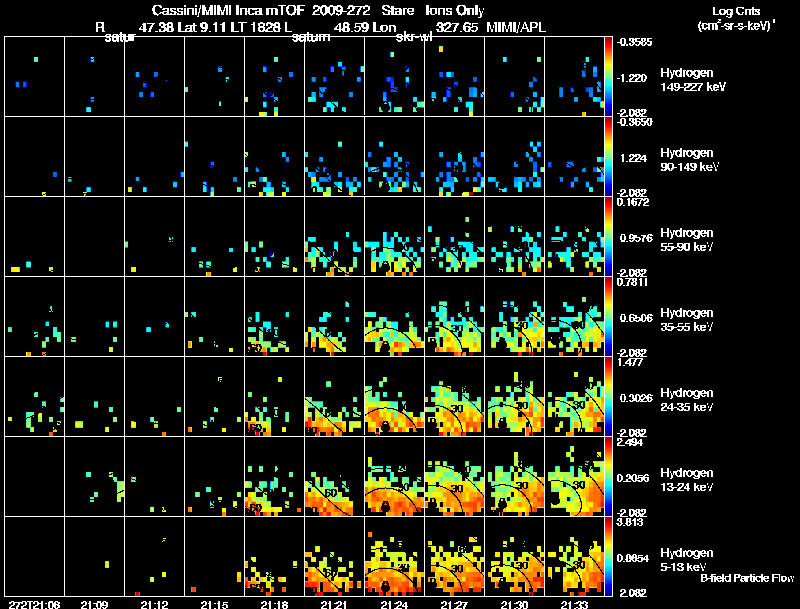800x609 pixels.
Task: Click the '48.59 Lon' header value
Action: pyautogui.click(x=366, y=27)
